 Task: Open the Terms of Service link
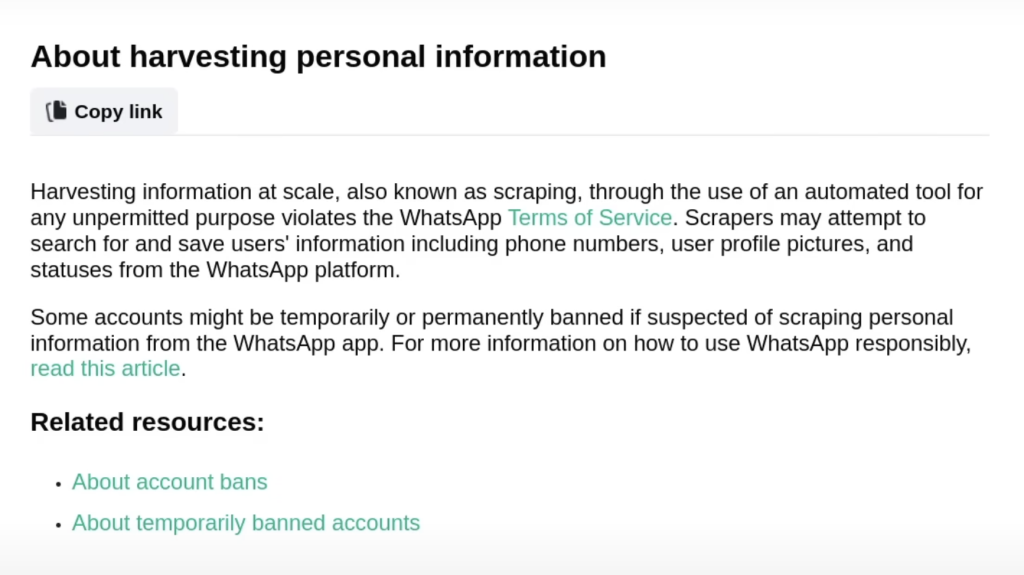(590, 218)
